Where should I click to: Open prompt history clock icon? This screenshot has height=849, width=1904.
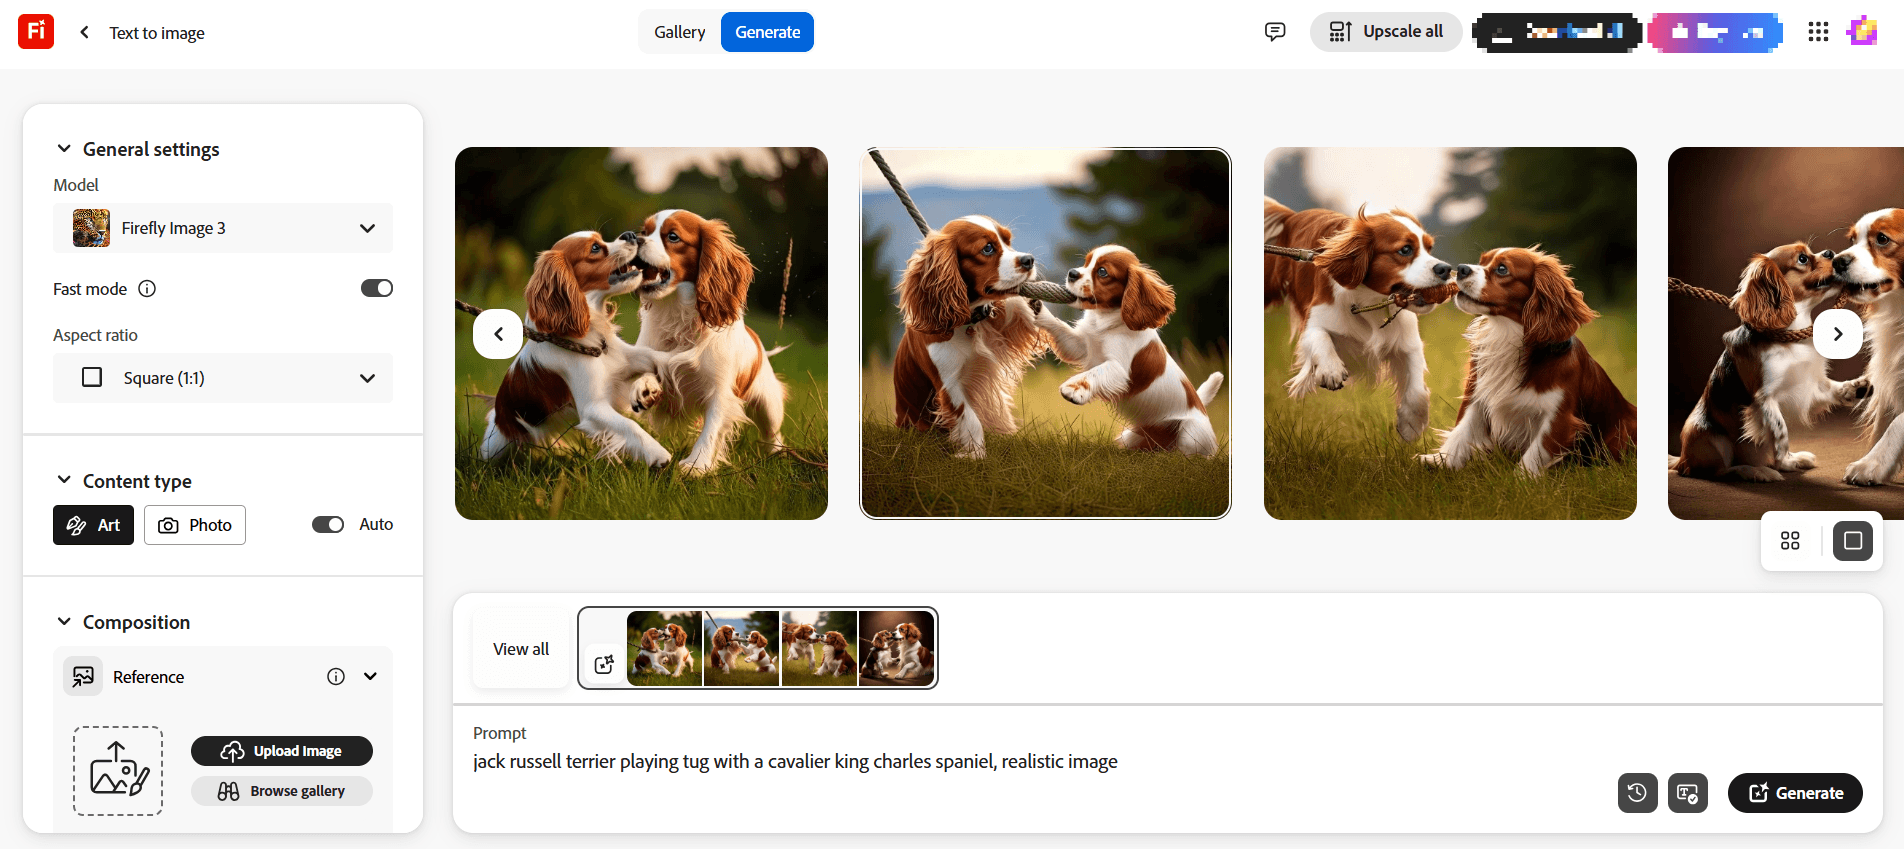click(1637, 793)
